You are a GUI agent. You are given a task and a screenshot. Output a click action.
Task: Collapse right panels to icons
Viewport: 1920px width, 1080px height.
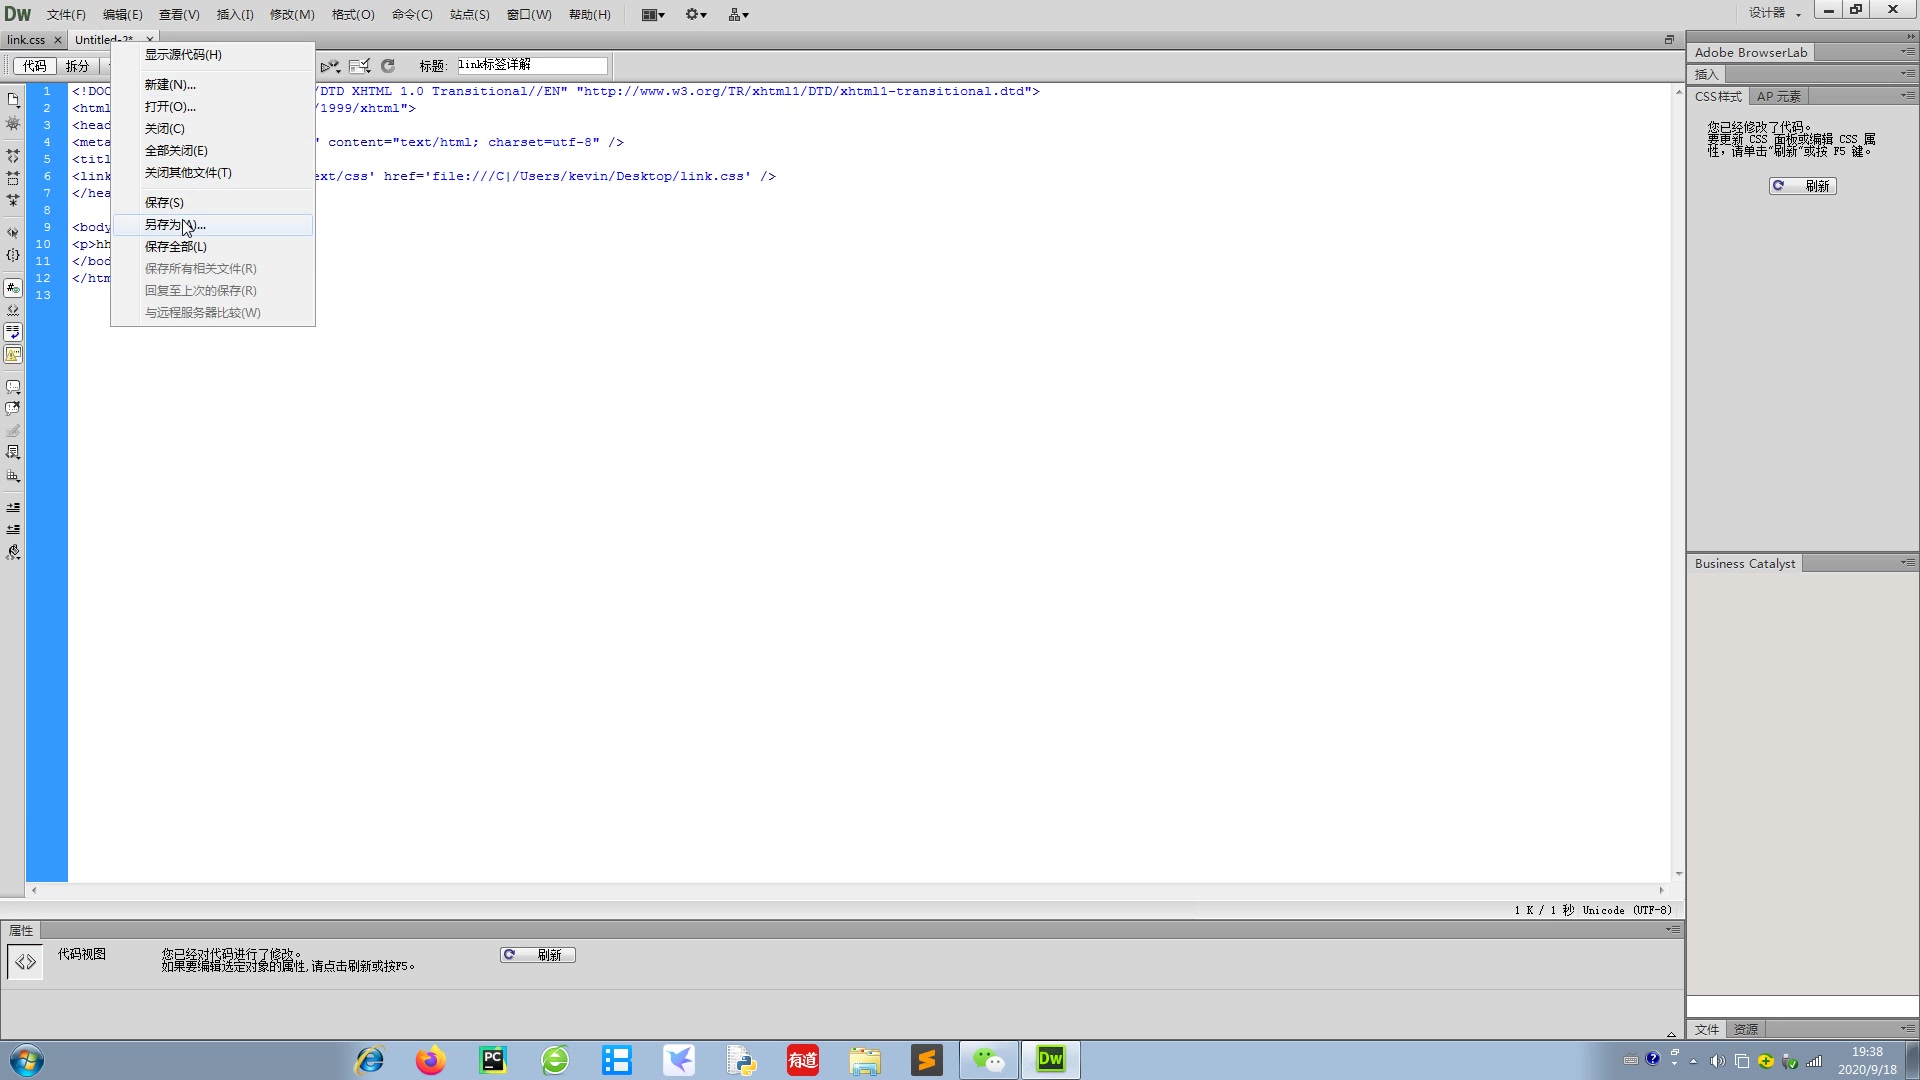click(x=1910, y=37)
